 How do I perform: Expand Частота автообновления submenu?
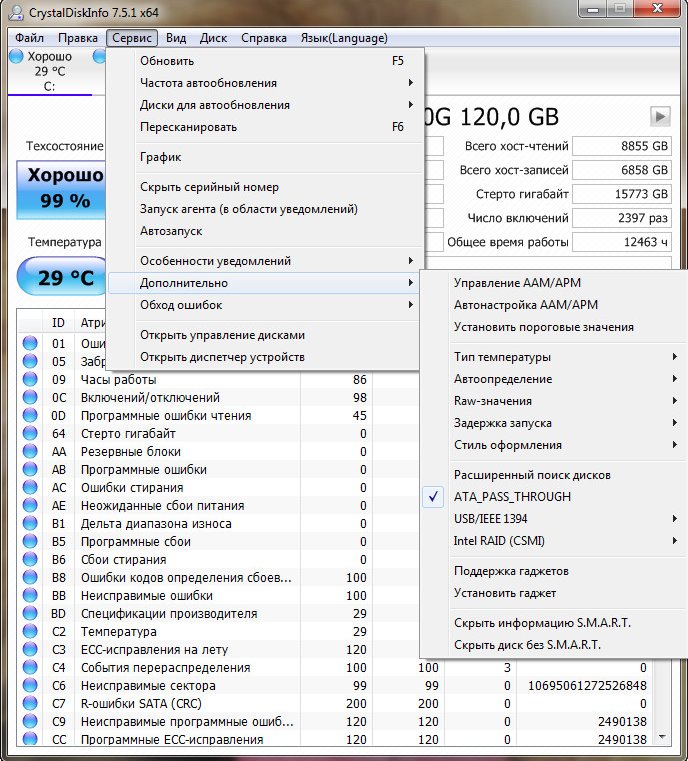(264, 83)
